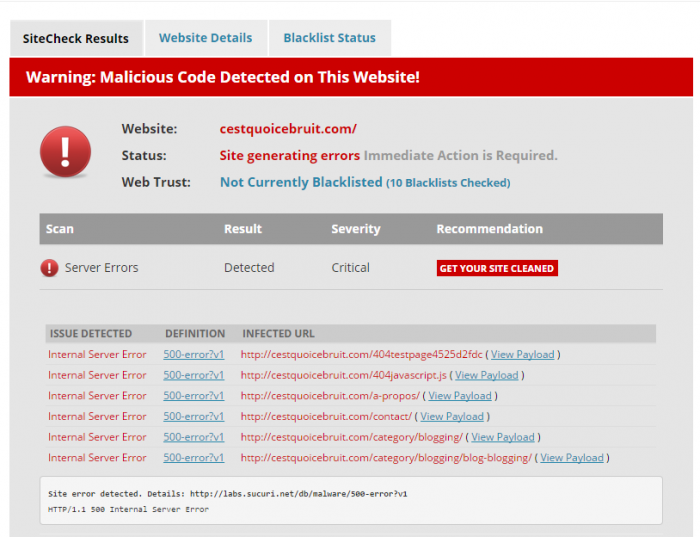Screen dimensions: 700x537
Task: Open first 500-error?v1 definition link
Action: pyautogui.click(x=194, y=354)
